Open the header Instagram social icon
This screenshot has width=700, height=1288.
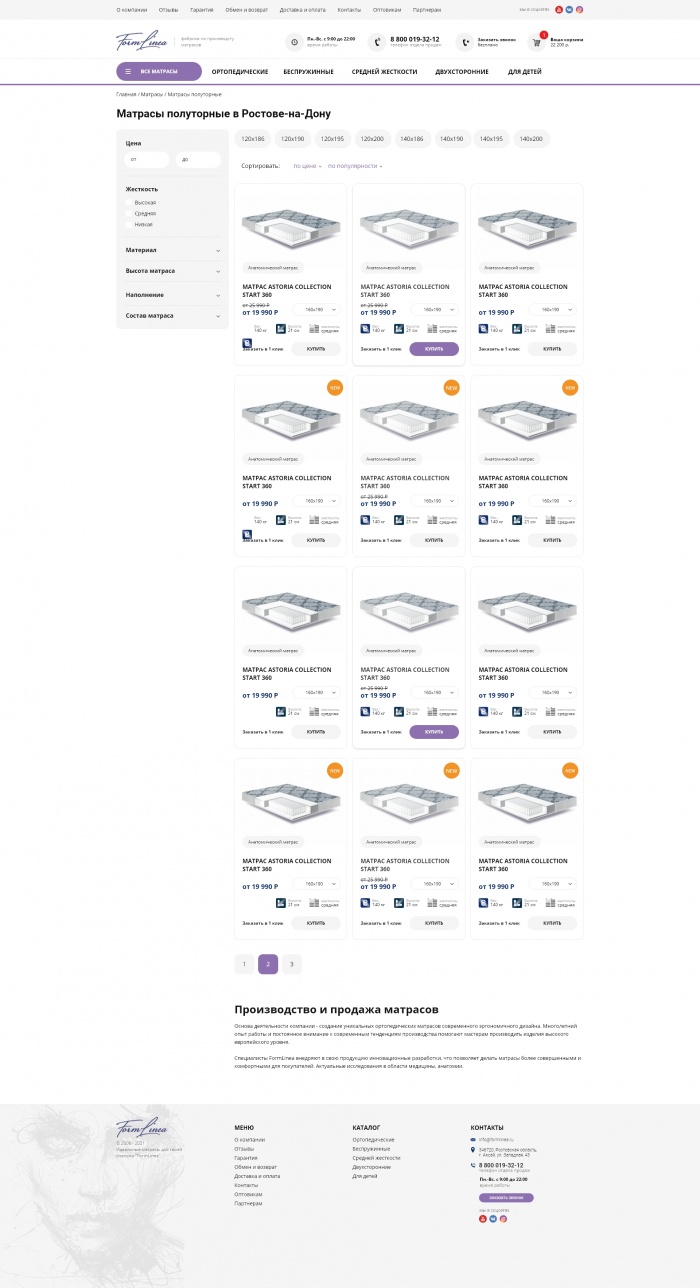[579, 9]
